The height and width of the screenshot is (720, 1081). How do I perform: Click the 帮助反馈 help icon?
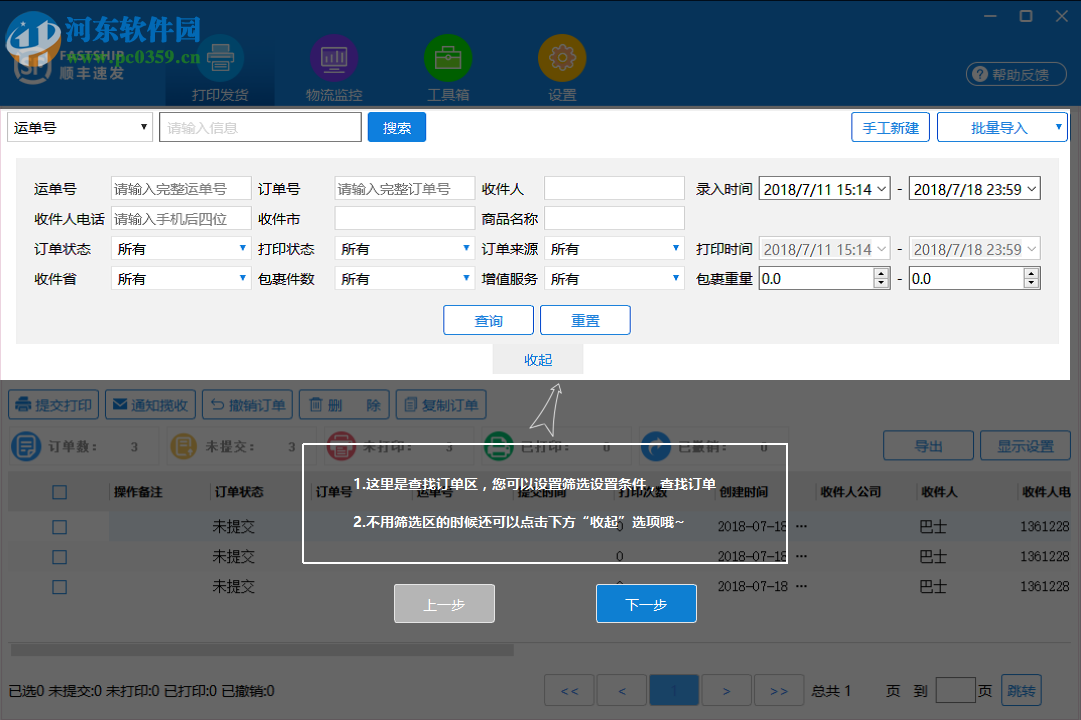pyautogui.click(x=1016, y=74)
